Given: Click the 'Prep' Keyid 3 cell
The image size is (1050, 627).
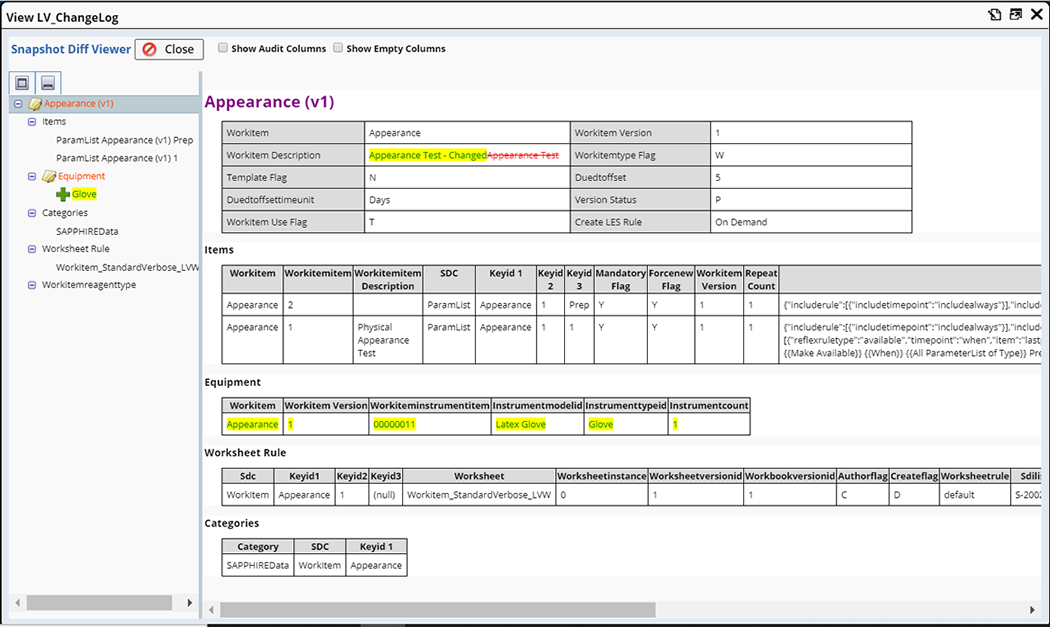Looking at the screenshot, I should coord(579,305).
